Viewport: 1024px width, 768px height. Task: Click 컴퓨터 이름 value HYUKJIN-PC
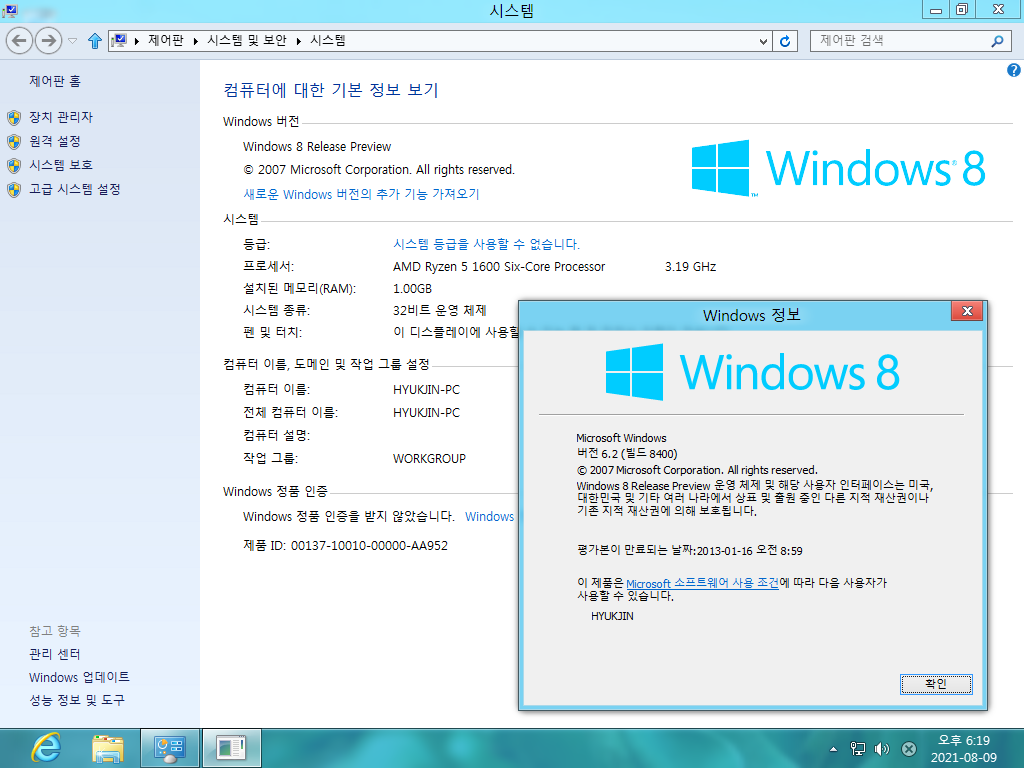coord(426,390)
